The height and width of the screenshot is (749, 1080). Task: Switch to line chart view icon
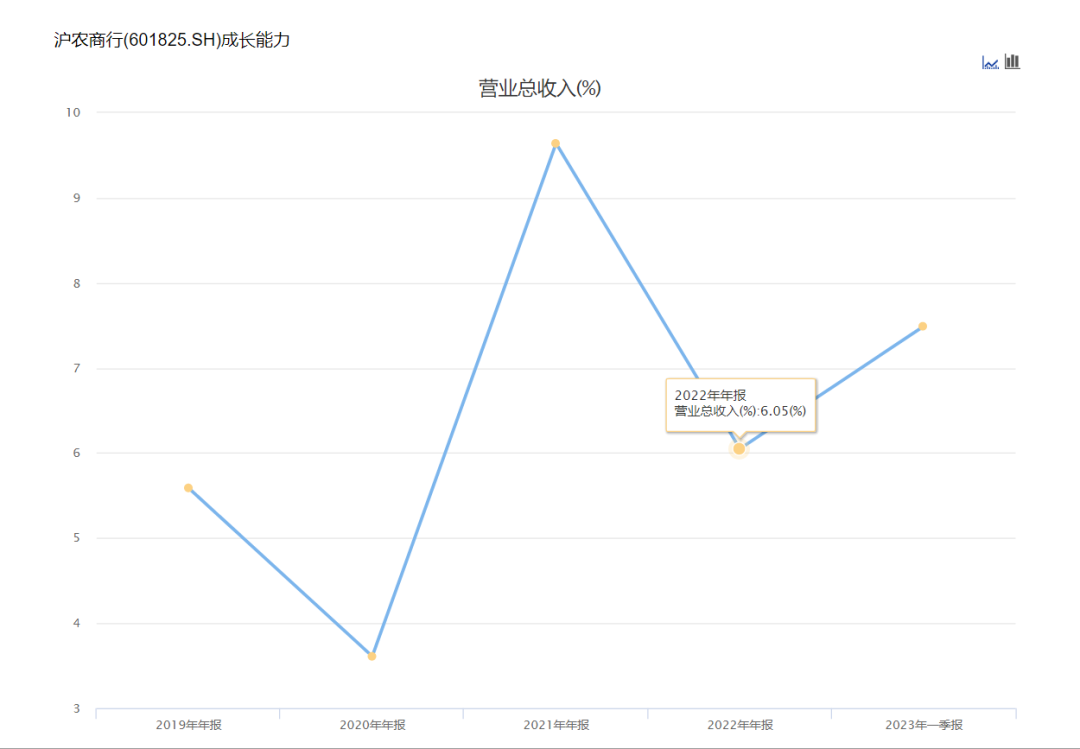990,63
